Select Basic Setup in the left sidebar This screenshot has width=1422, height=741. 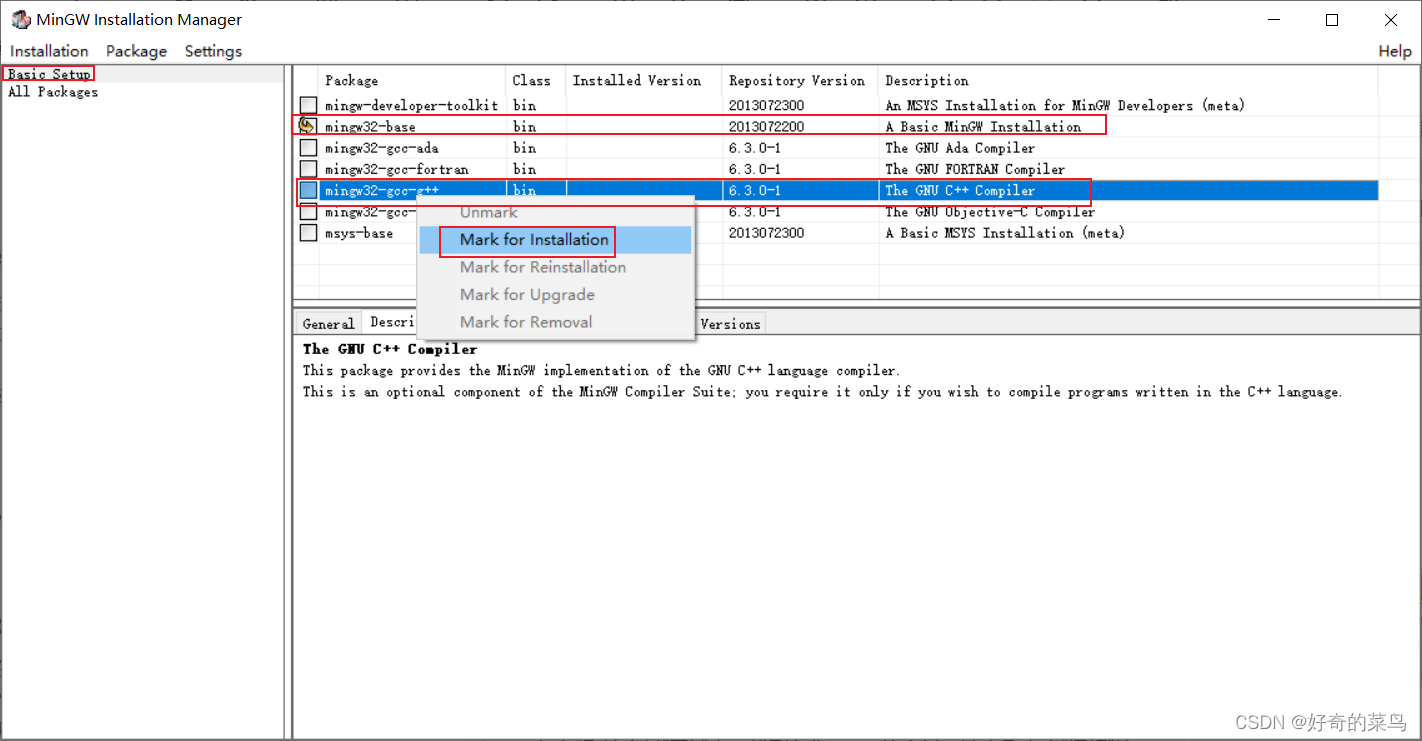point(47,73)
